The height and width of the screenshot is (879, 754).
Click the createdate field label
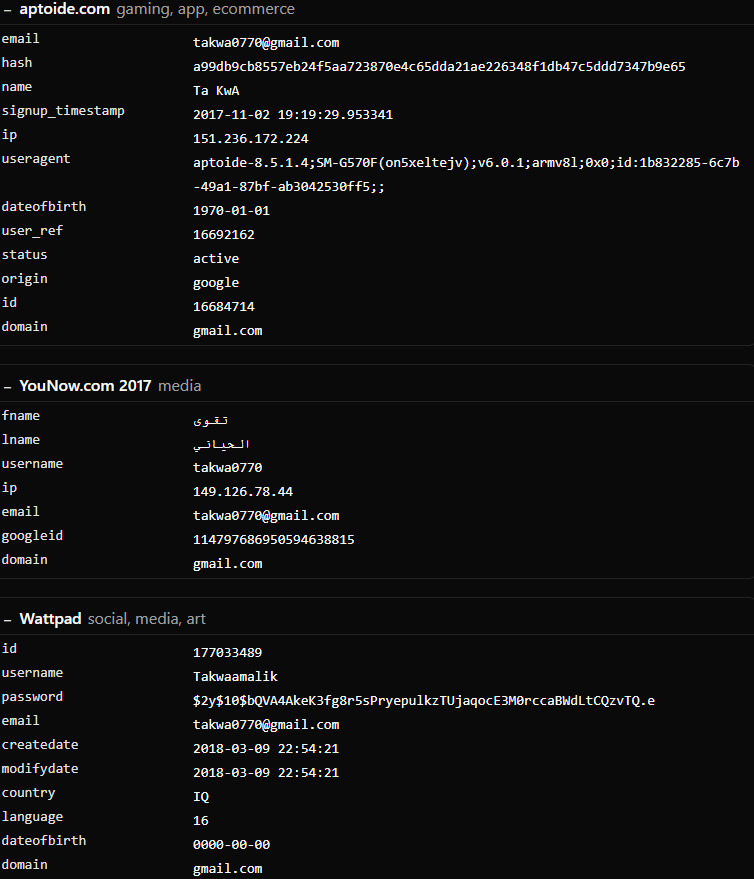point(40,745)
